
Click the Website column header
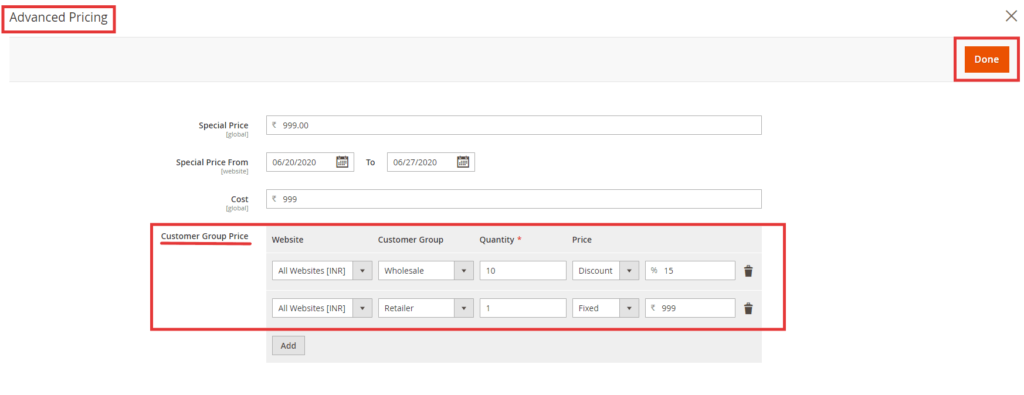pyautogui.click(x=287, y=240)
